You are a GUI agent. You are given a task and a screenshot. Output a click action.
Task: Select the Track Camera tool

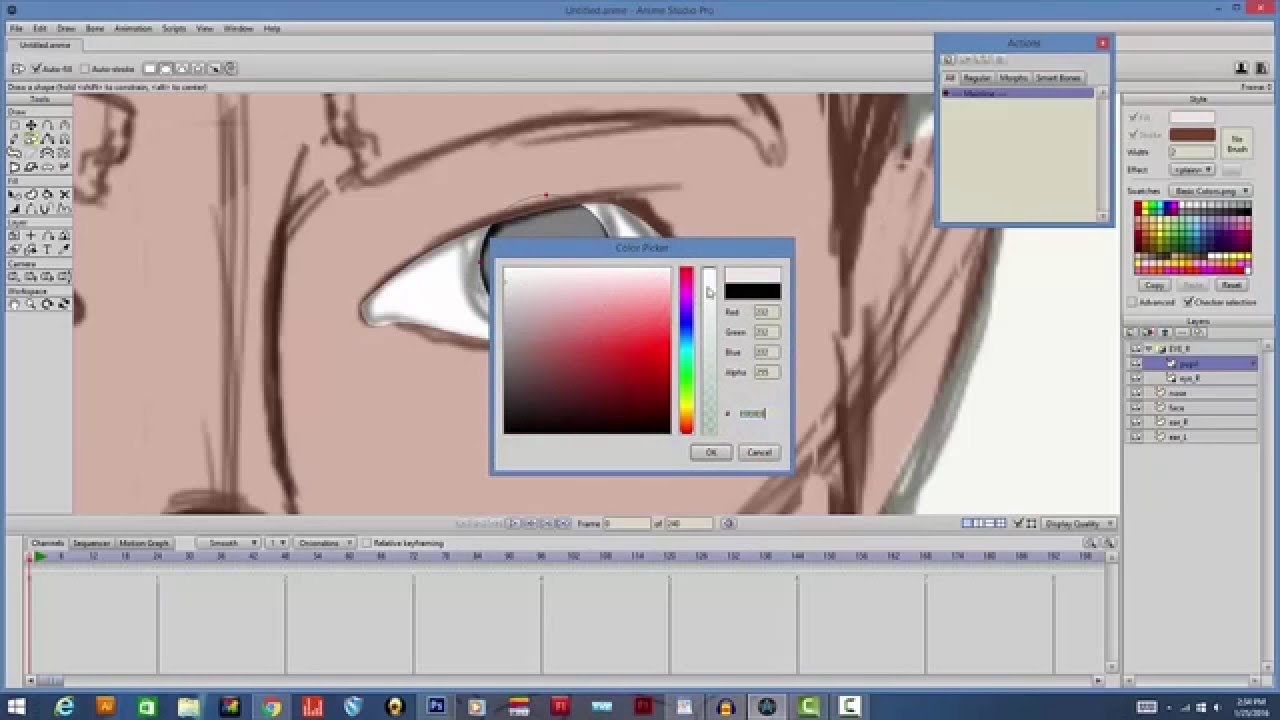click(x=15, y=276)
